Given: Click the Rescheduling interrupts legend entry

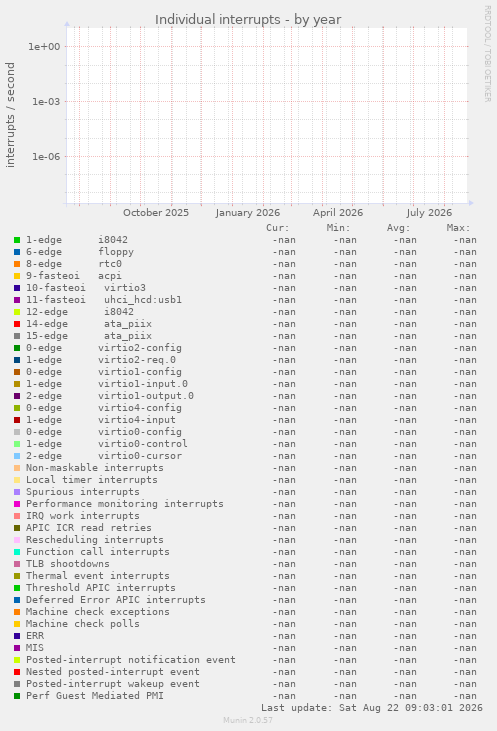Looking at the screenshot, I should (95, 540).
